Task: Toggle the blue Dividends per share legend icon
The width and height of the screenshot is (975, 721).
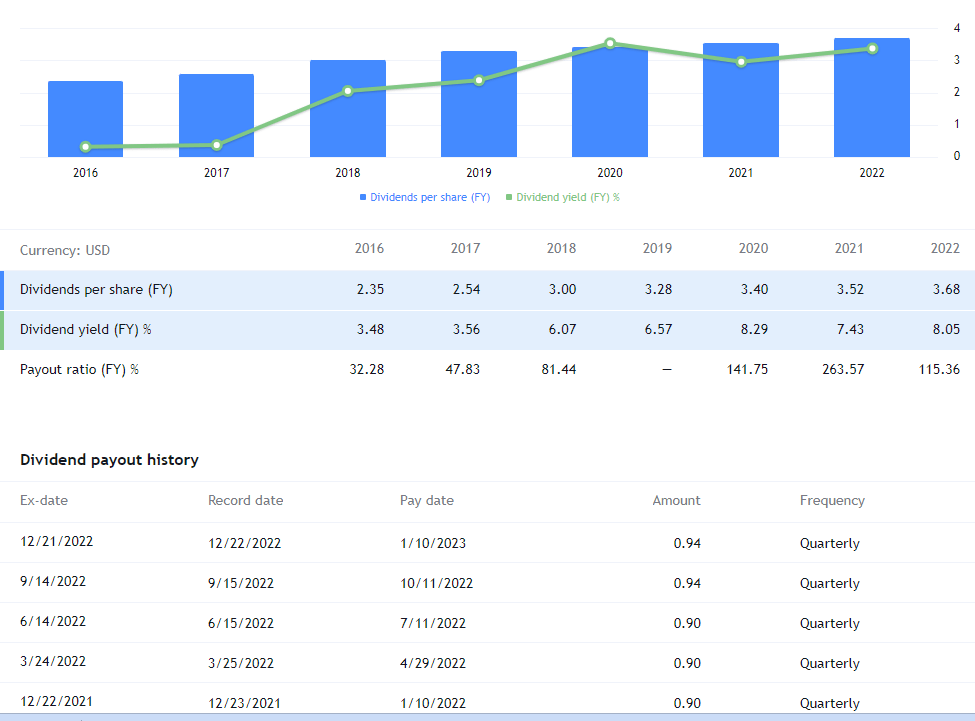Action: (362, 197)
